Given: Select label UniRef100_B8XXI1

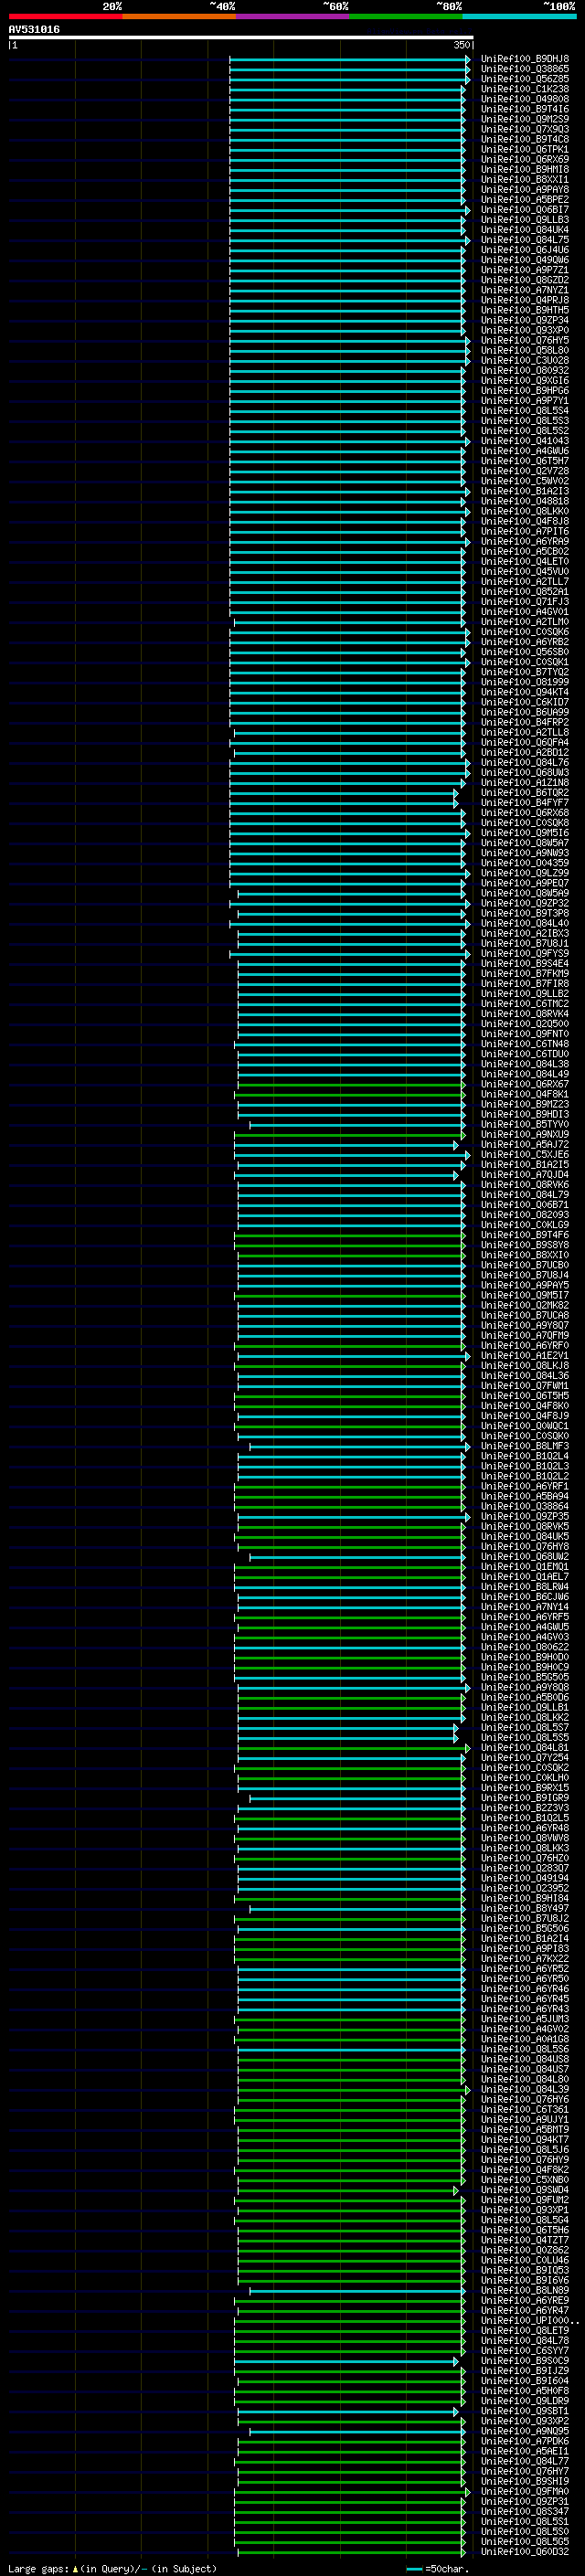Looking at the screenshot, I should pos(525,179).
